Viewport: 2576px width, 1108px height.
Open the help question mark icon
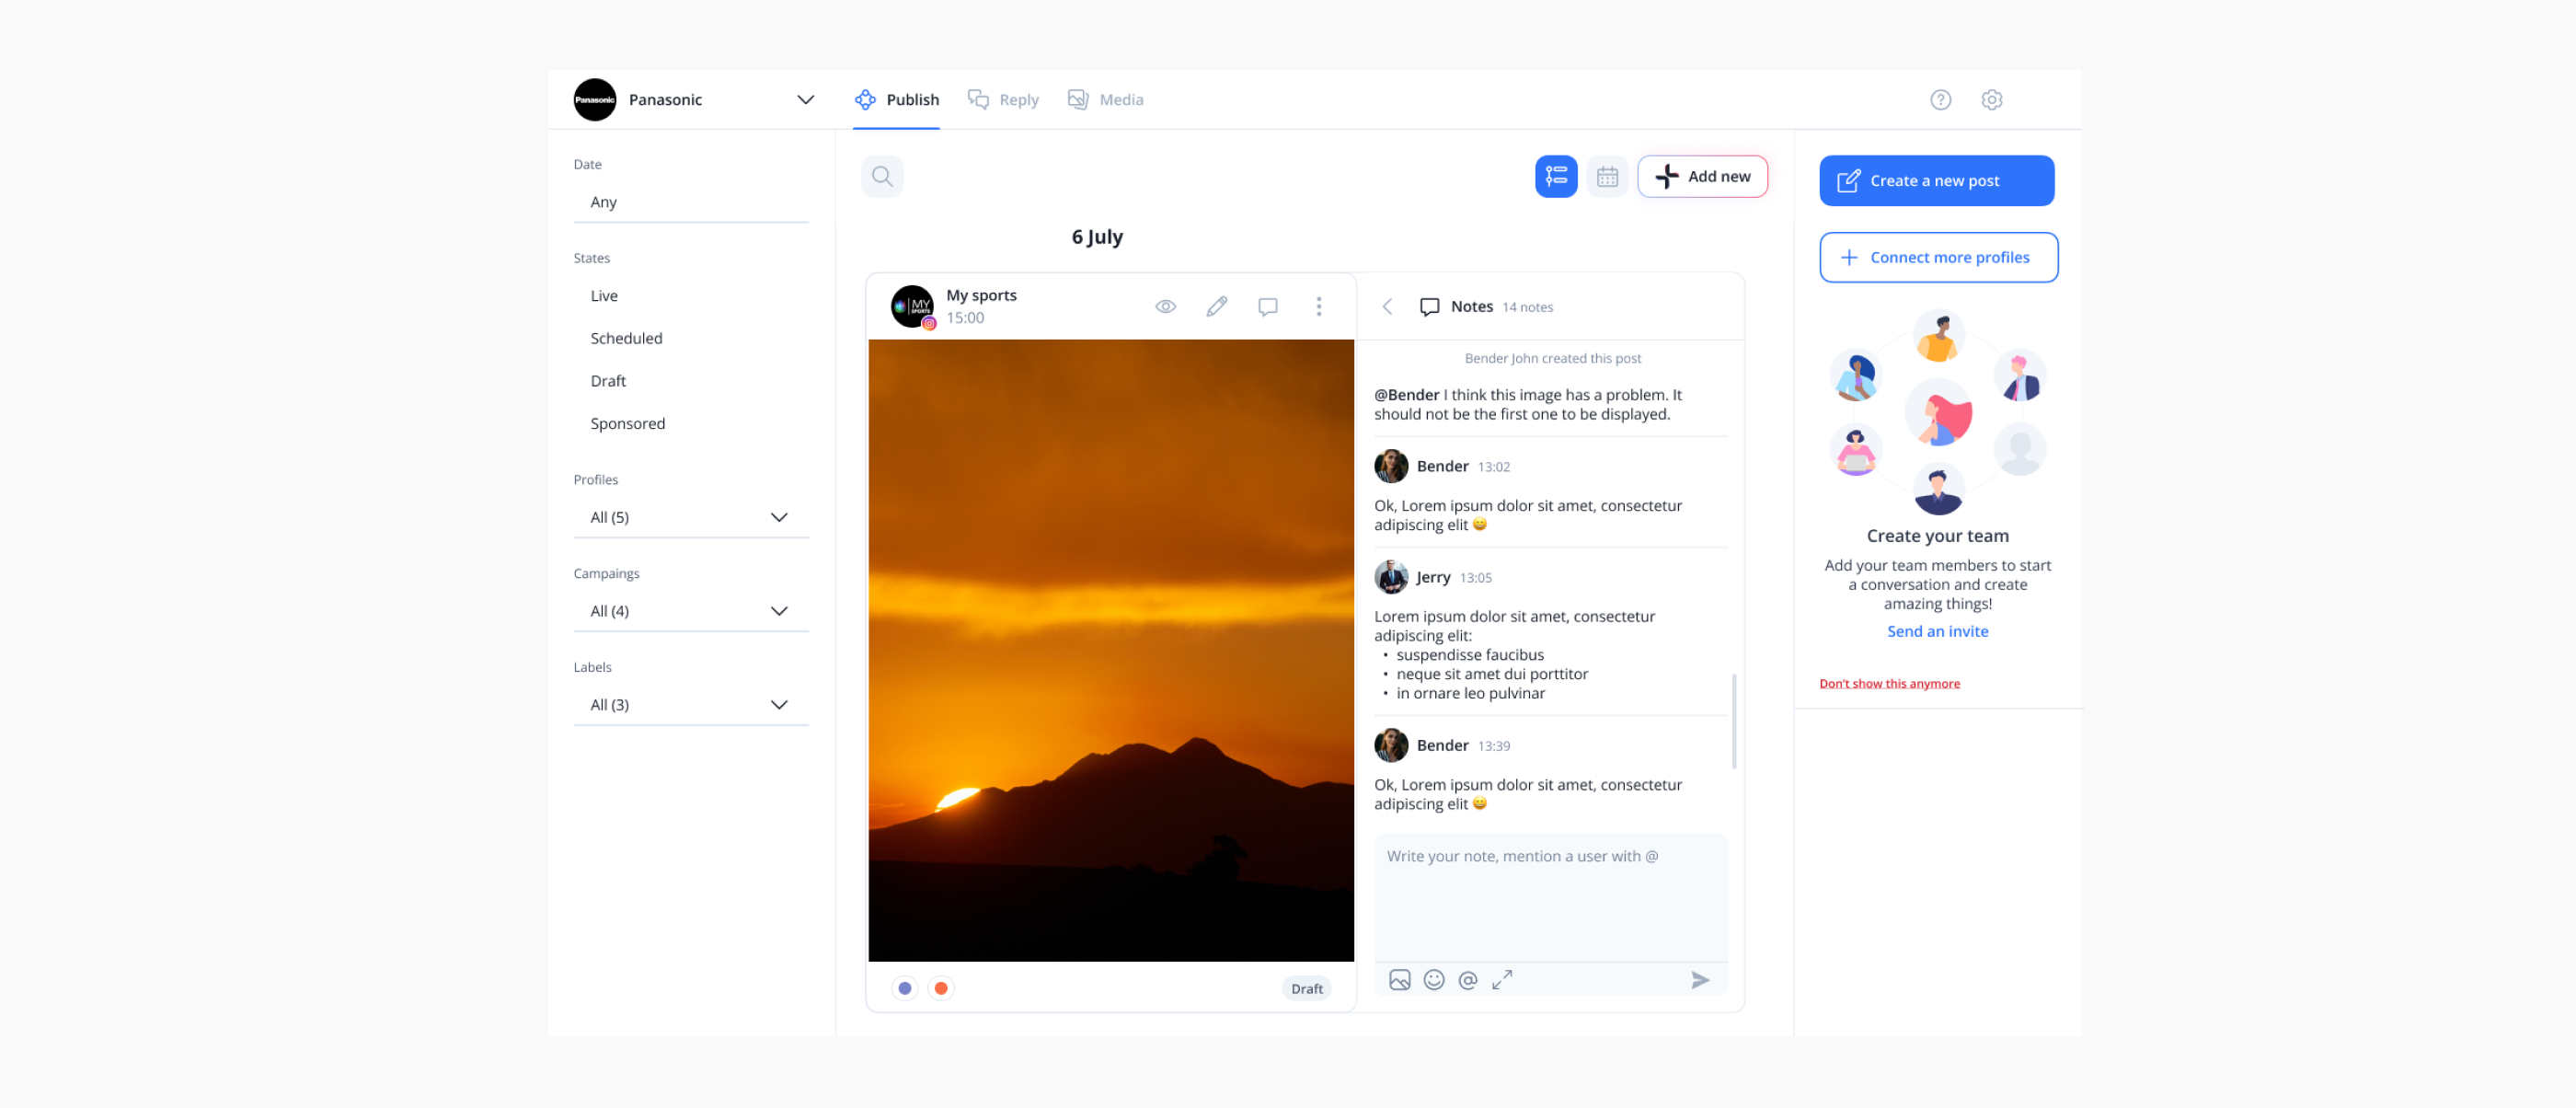(1940, 99)
